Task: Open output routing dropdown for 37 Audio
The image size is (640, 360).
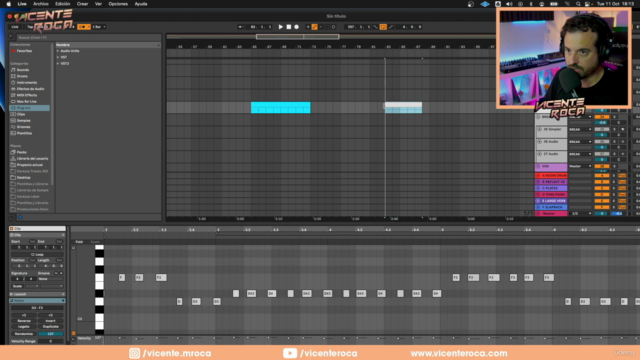Action: click(x=580, y=154)
